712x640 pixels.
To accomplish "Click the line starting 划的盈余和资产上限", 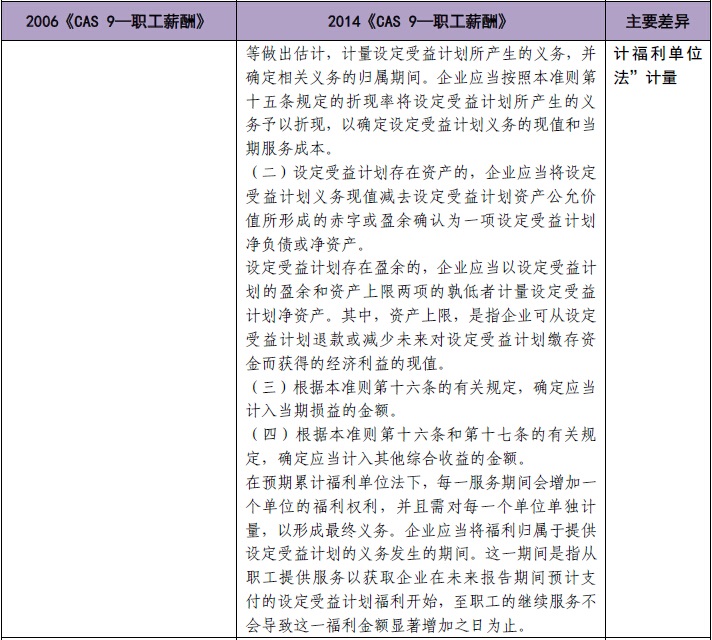I will pyautogui.click(x=420, y=292).
